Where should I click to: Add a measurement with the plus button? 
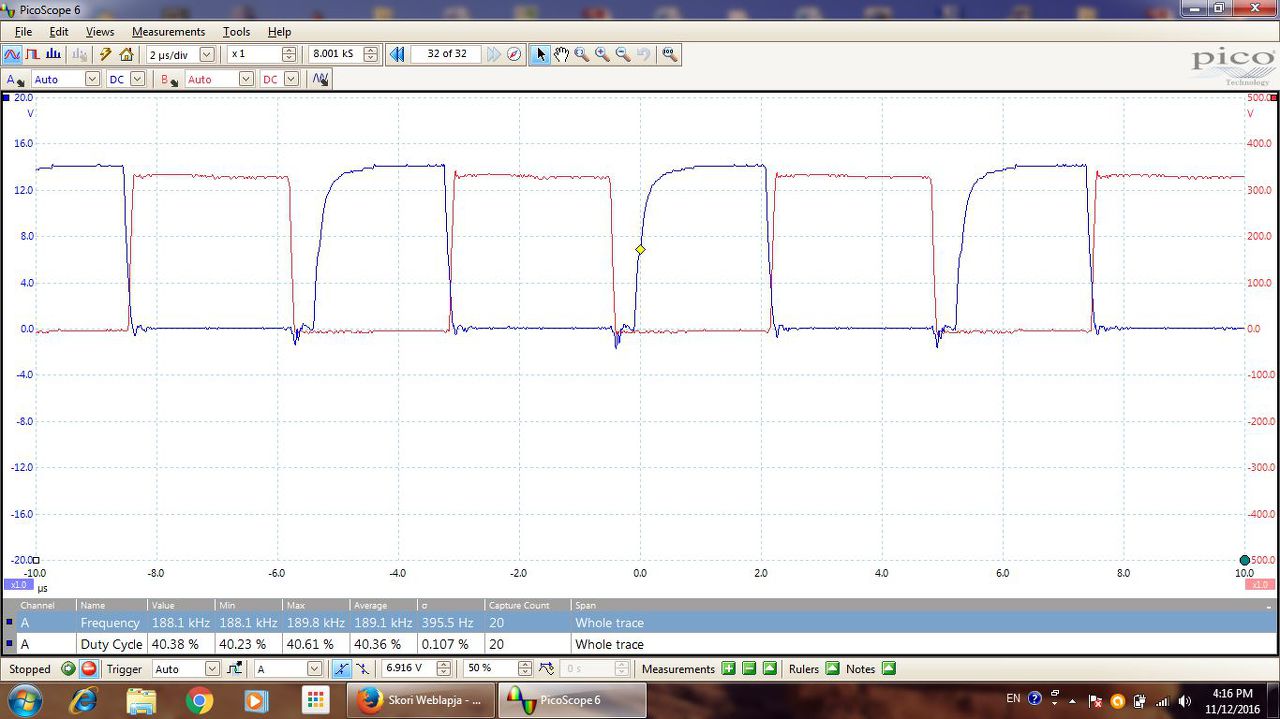click(728, 669)
